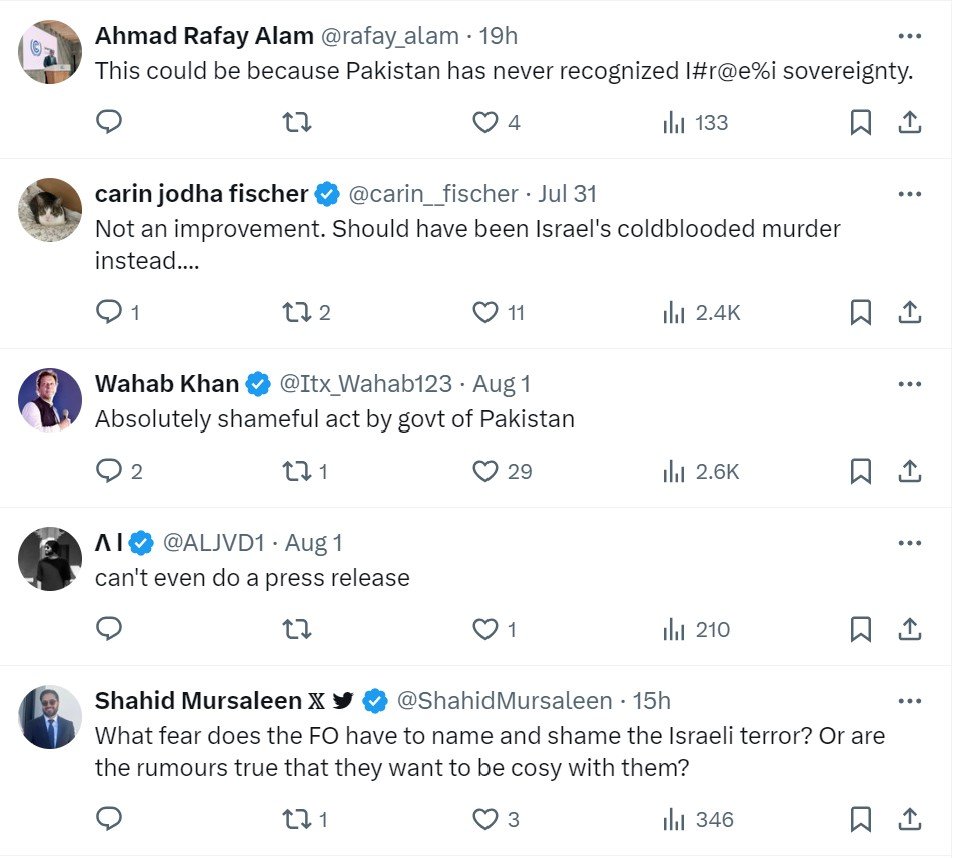The height and width of the screenshot is (858, 972).
Task: Bookmark the ALJVD1 tweet
Action: (860, 629)
